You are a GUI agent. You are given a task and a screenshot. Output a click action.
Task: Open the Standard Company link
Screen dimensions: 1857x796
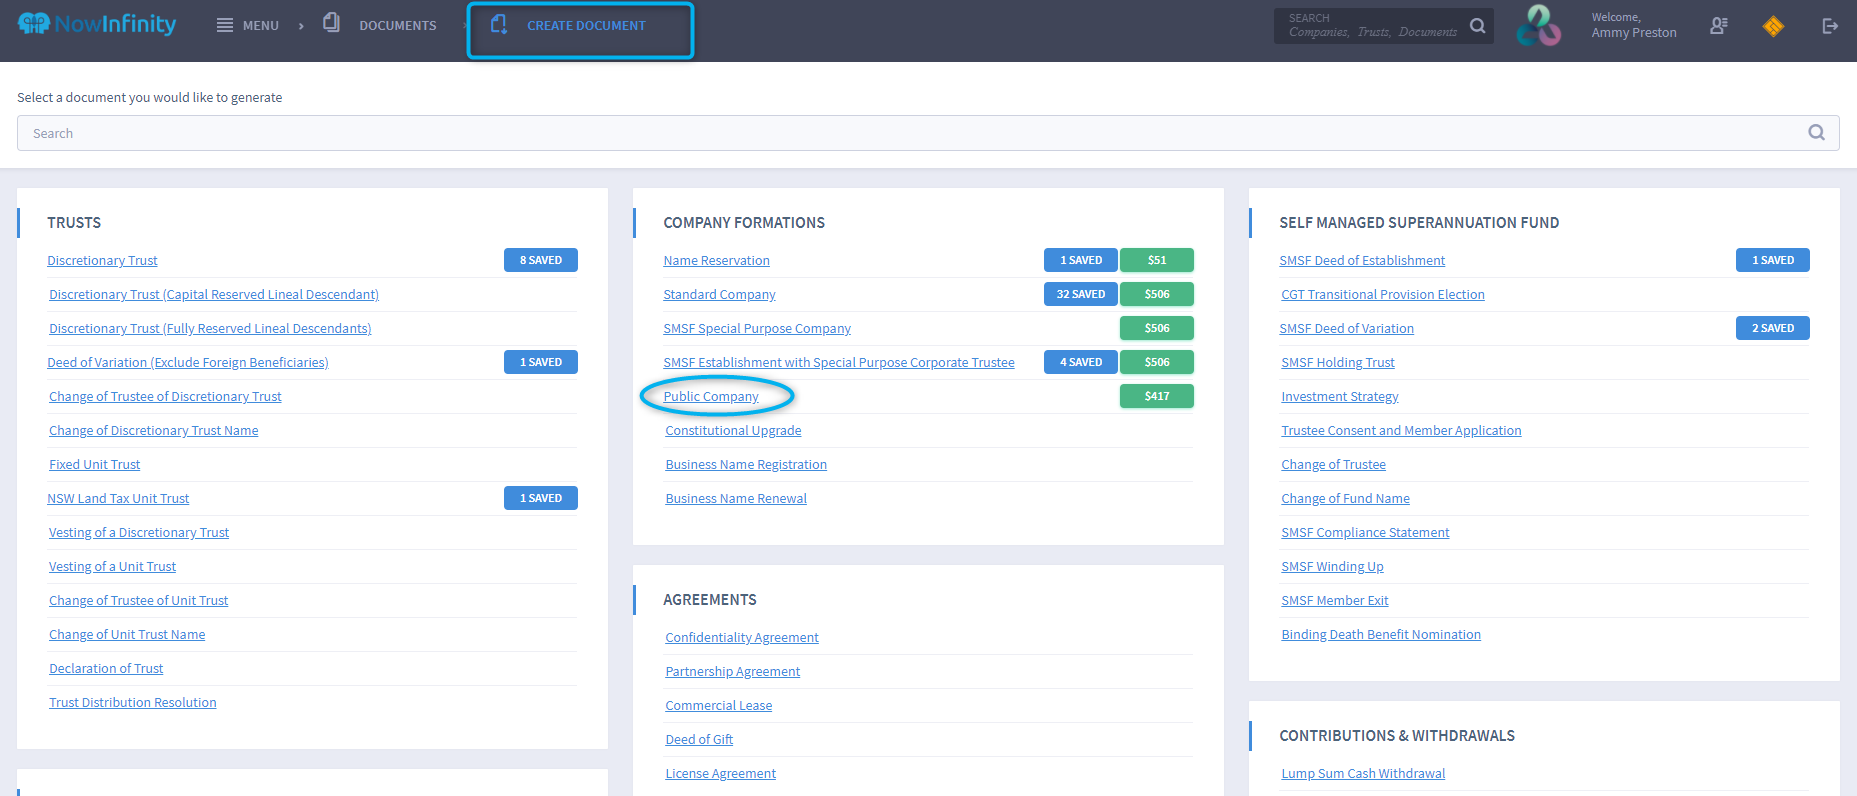pyautogui.click(x=719, y=294)
